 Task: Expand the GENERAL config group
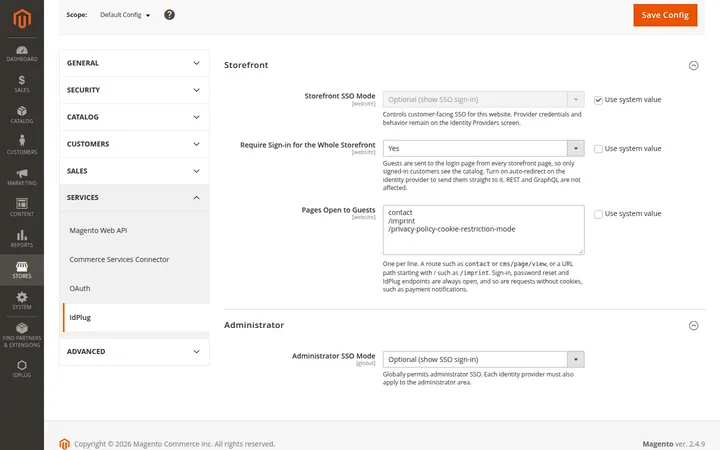(134, 63)
